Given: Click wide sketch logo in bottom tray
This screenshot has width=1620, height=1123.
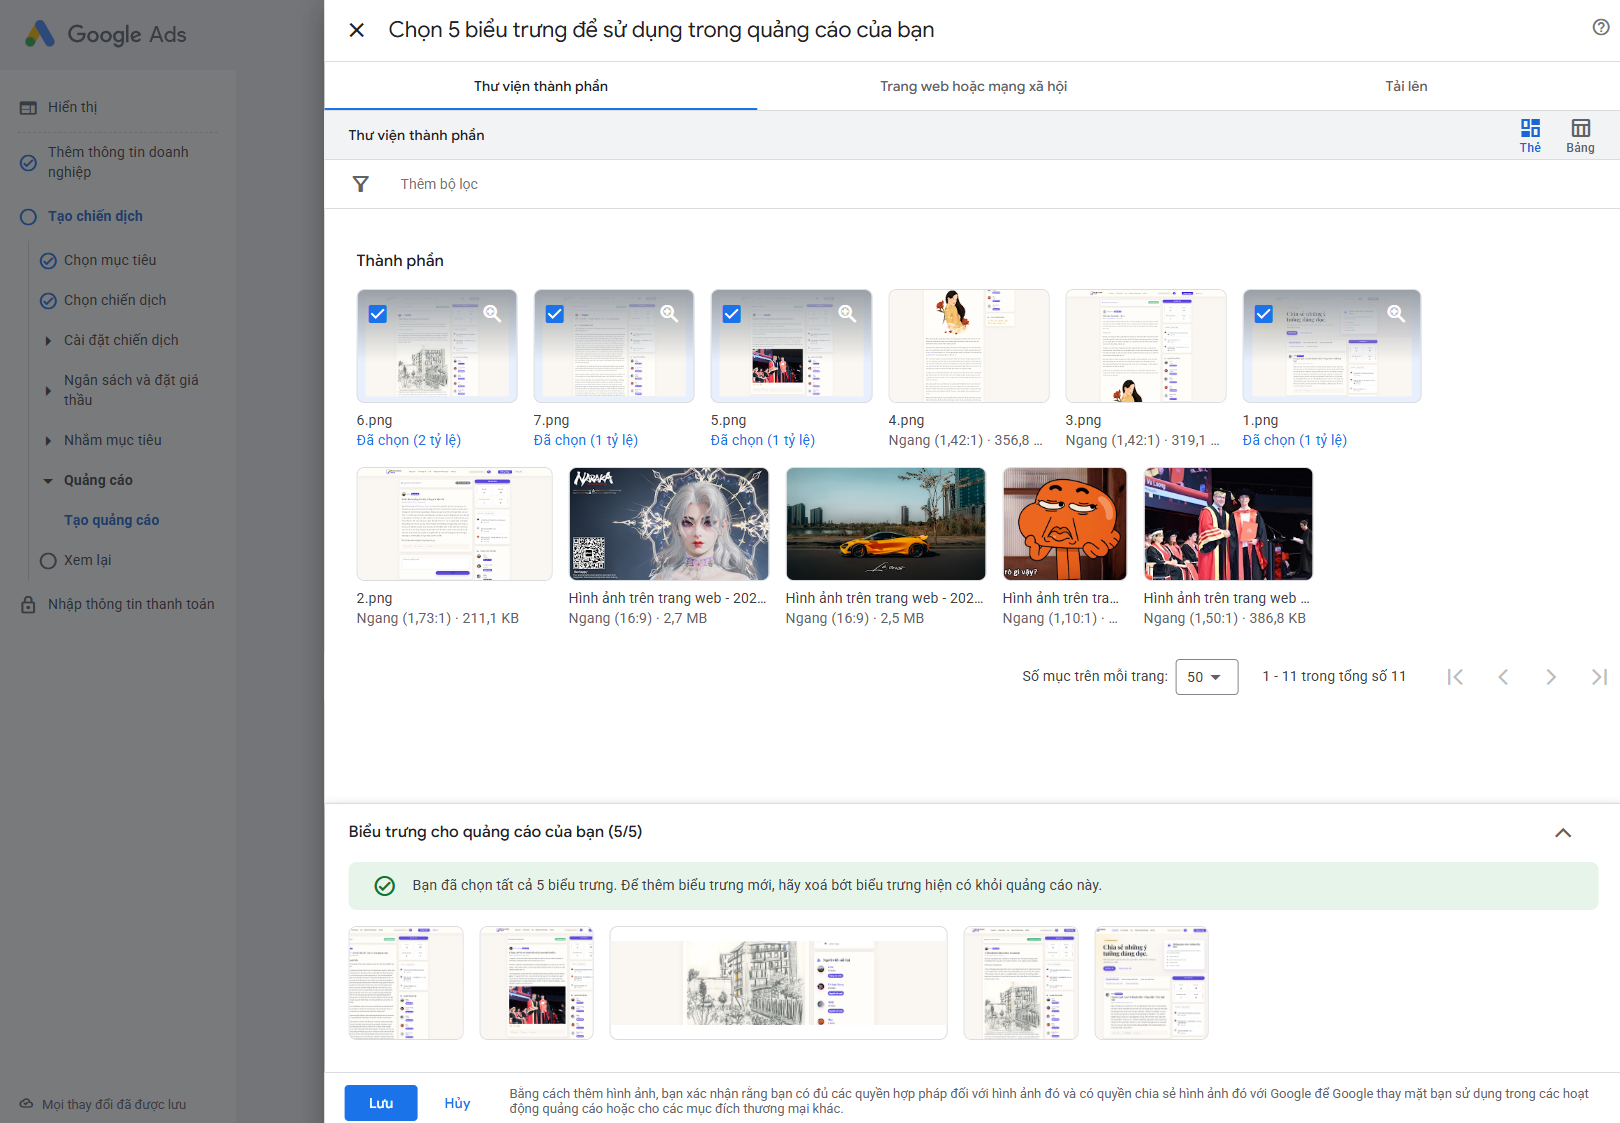Looking at the screenshot, I should [779, 983].
